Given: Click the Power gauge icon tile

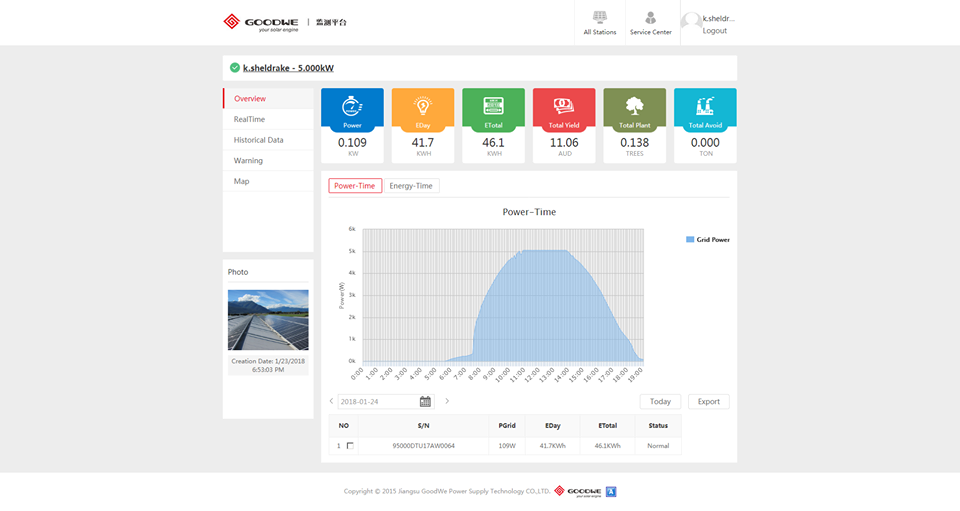Looking at the screenshot, I should click(x=352, y=106).
